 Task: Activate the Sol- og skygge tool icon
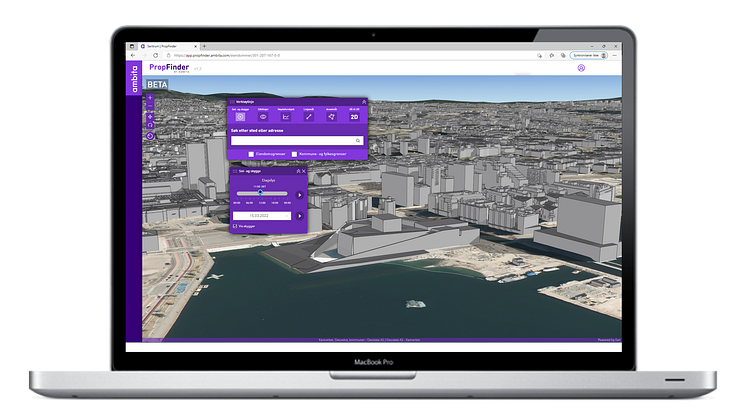coord(240,117)
